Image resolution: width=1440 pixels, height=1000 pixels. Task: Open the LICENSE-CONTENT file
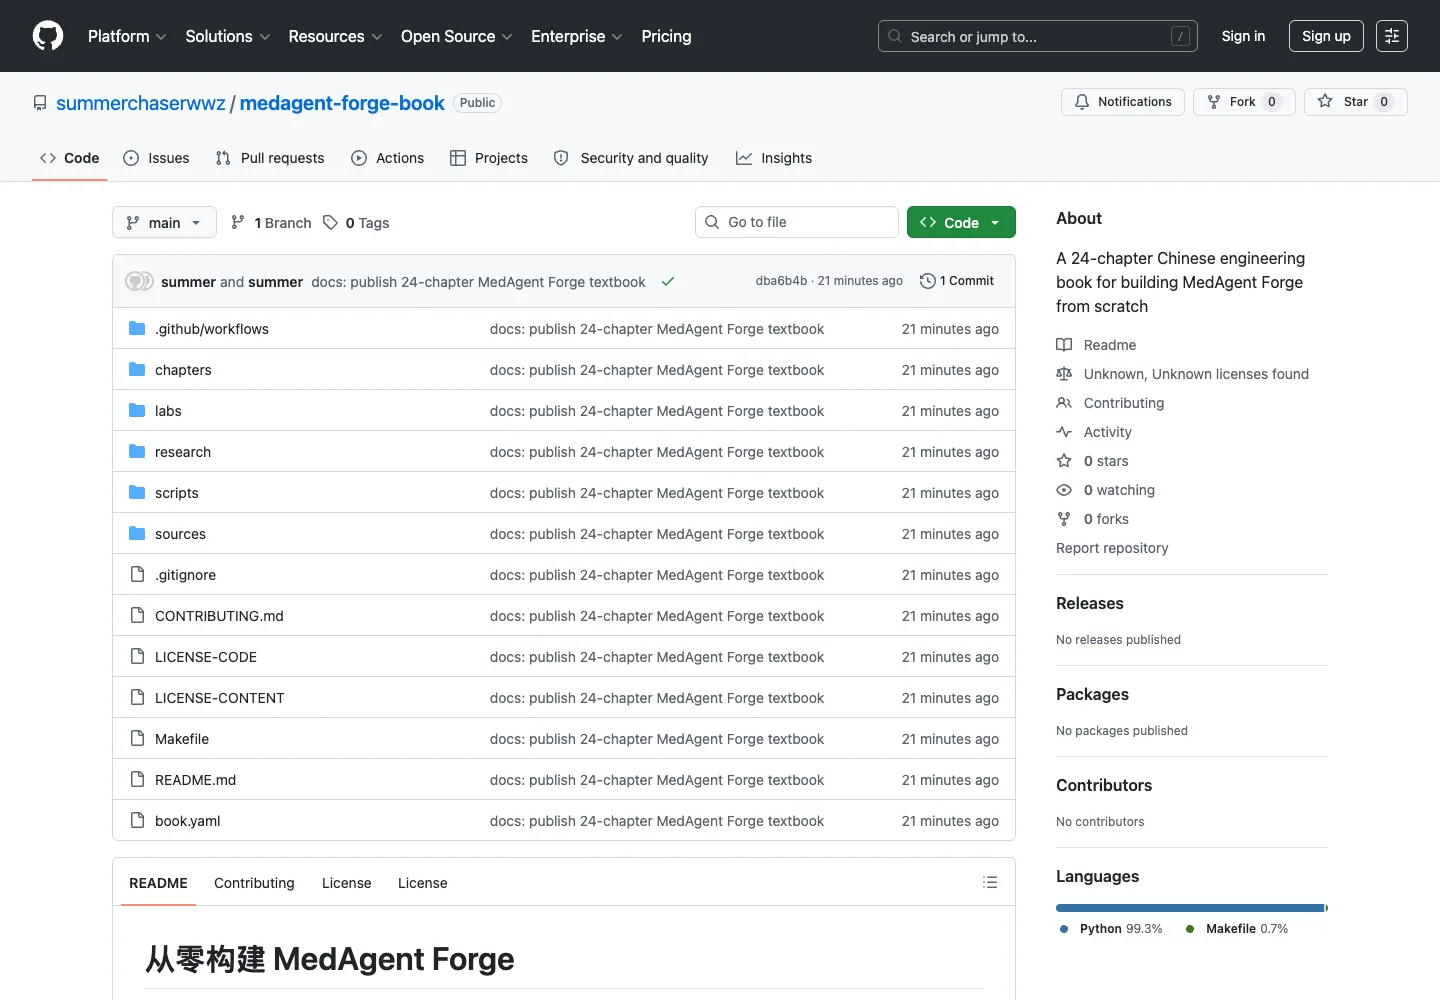[220, 698]
